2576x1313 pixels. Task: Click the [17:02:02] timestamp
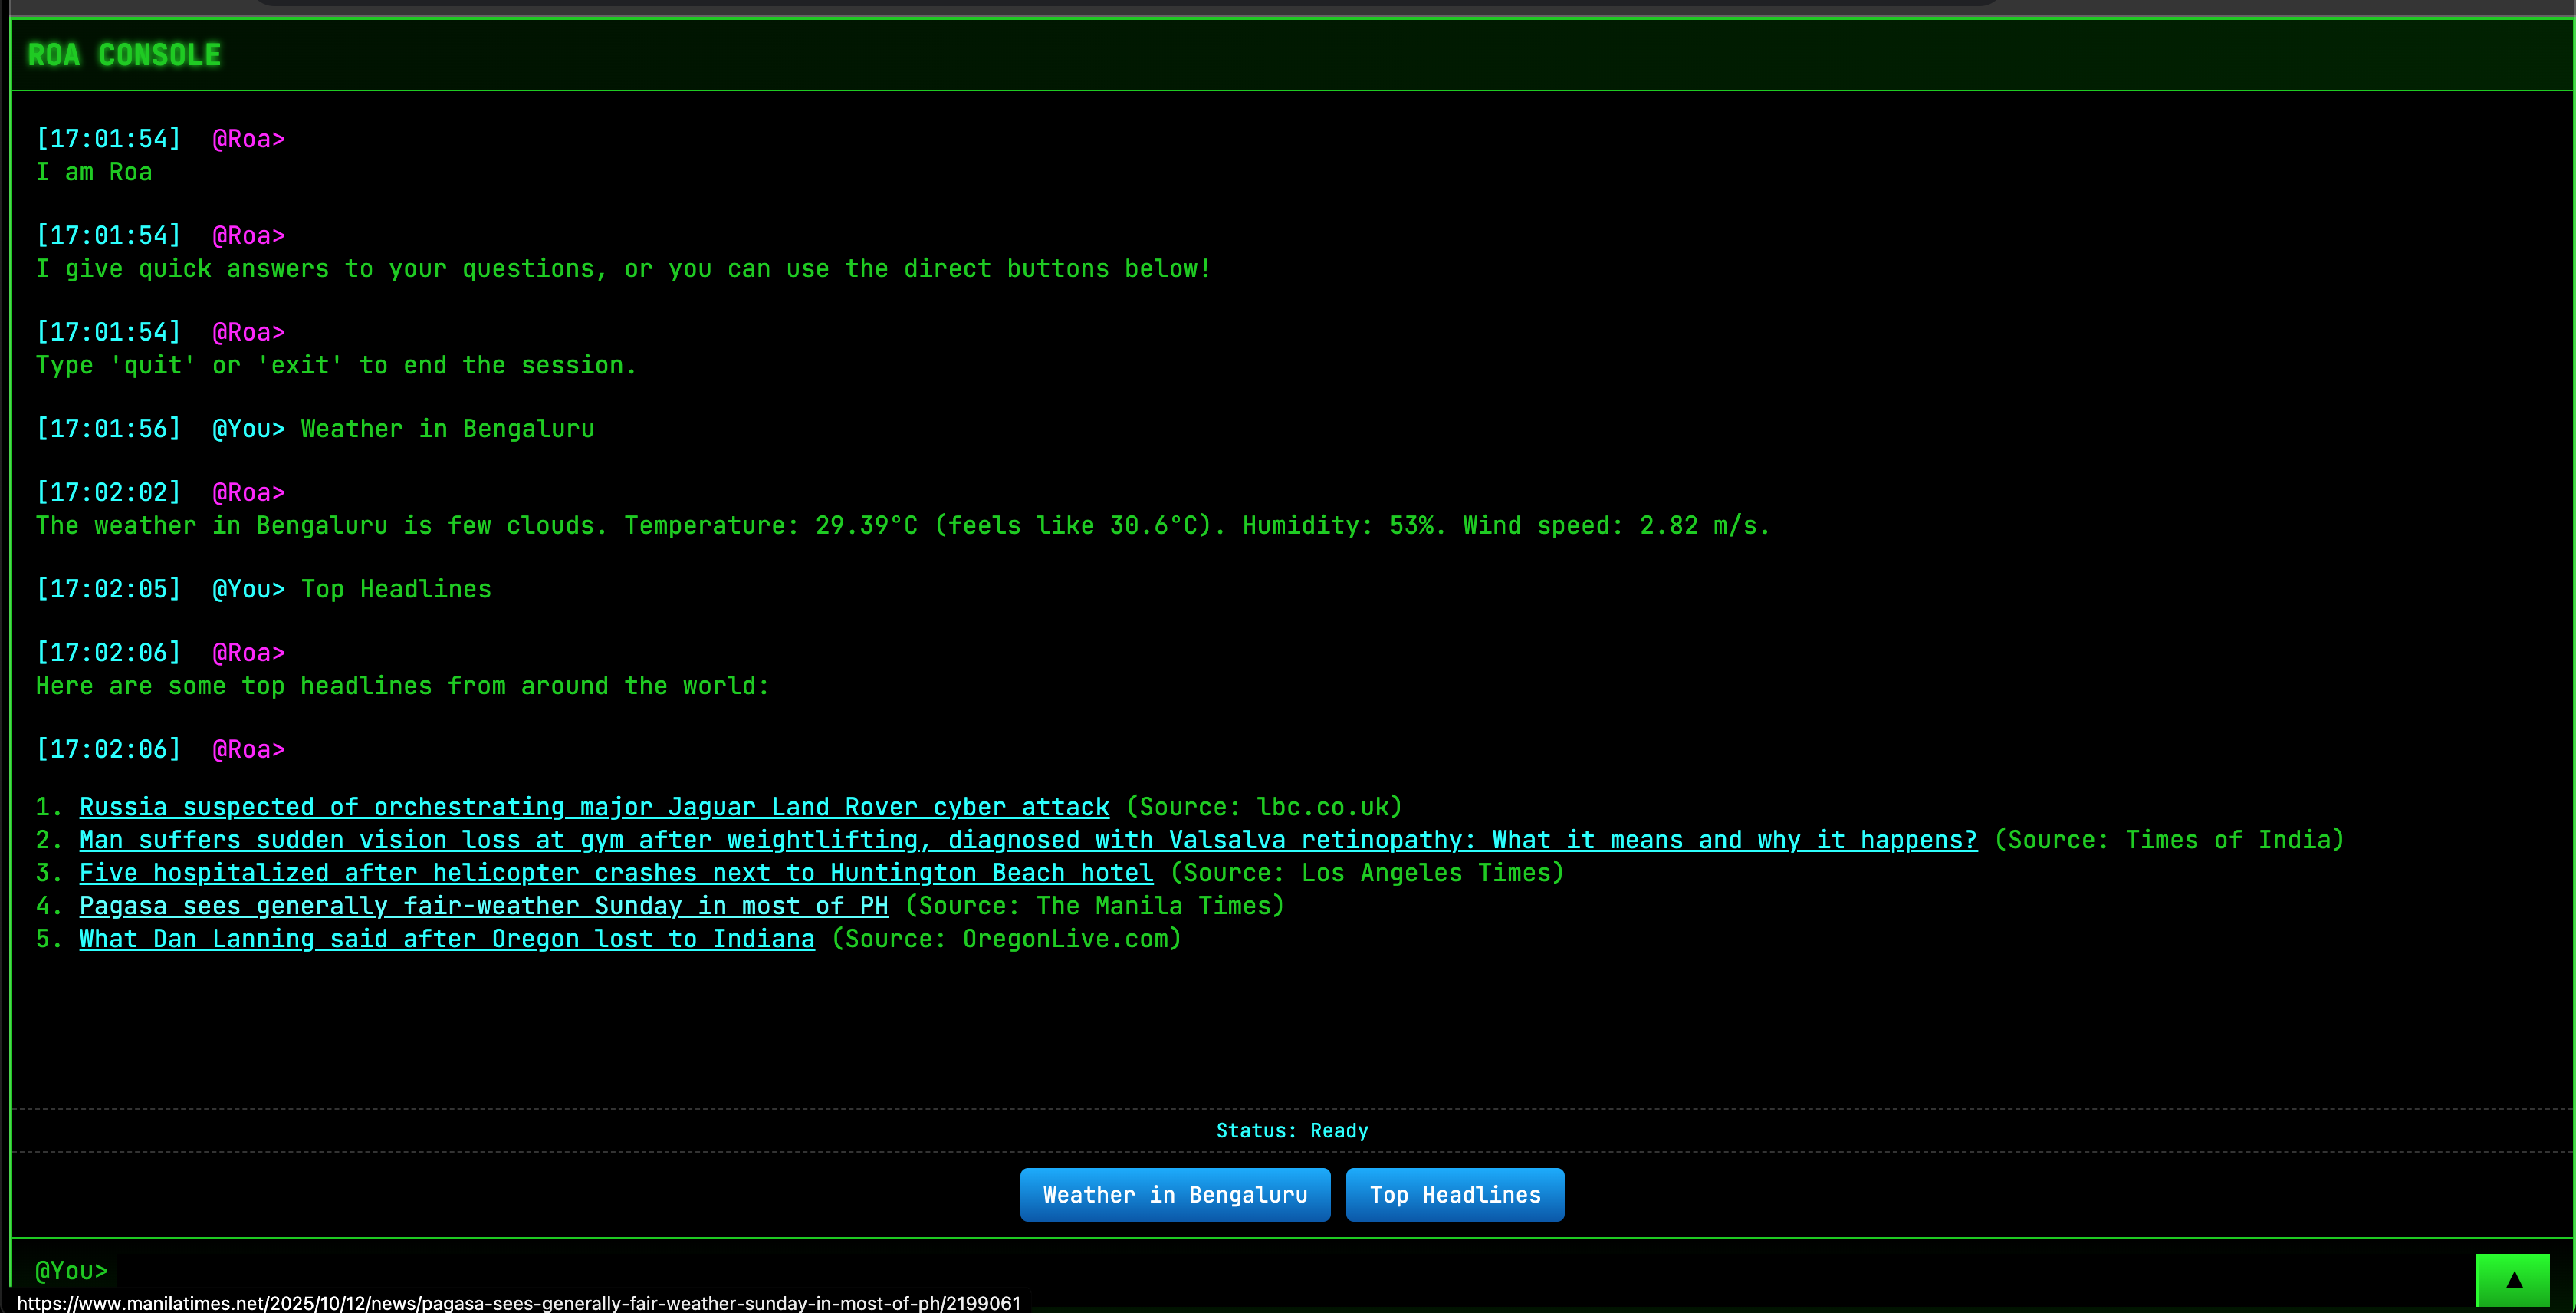pos(108,492)
